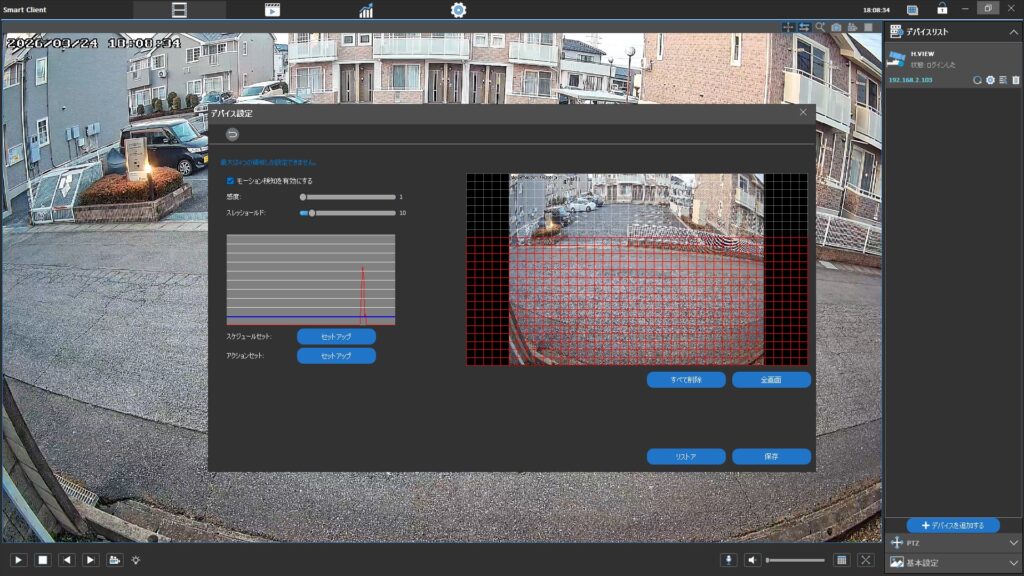Click すべて削除 to clear detection areas

tap(686, 380)
